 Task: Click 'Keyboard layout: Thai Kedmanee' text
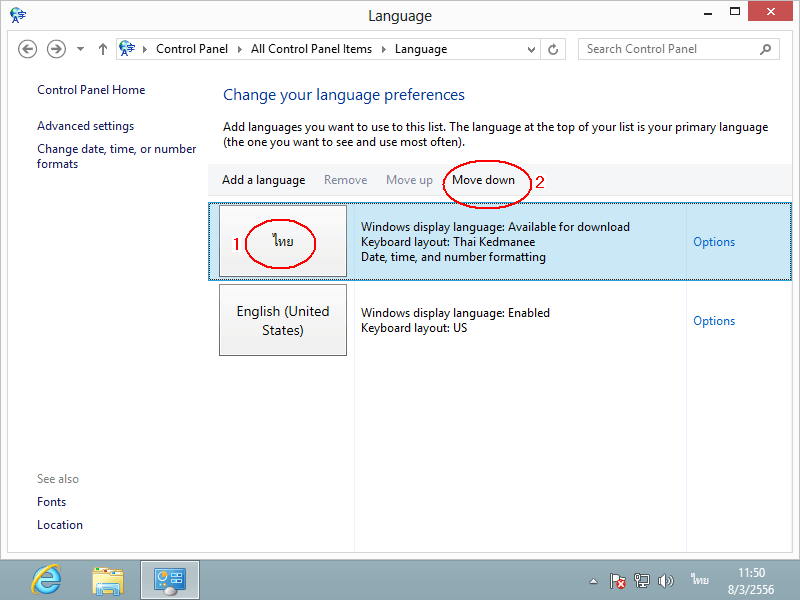pyautogui.click(x=448, y=242)
